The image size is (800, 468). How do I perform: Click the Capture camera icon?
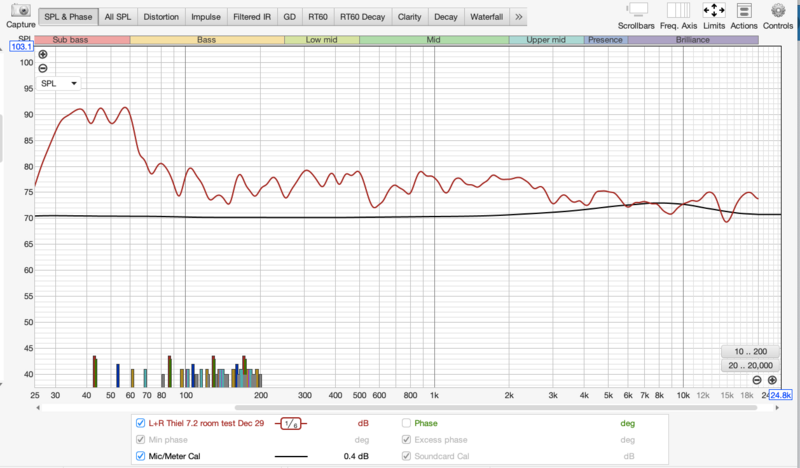[20, 11]
